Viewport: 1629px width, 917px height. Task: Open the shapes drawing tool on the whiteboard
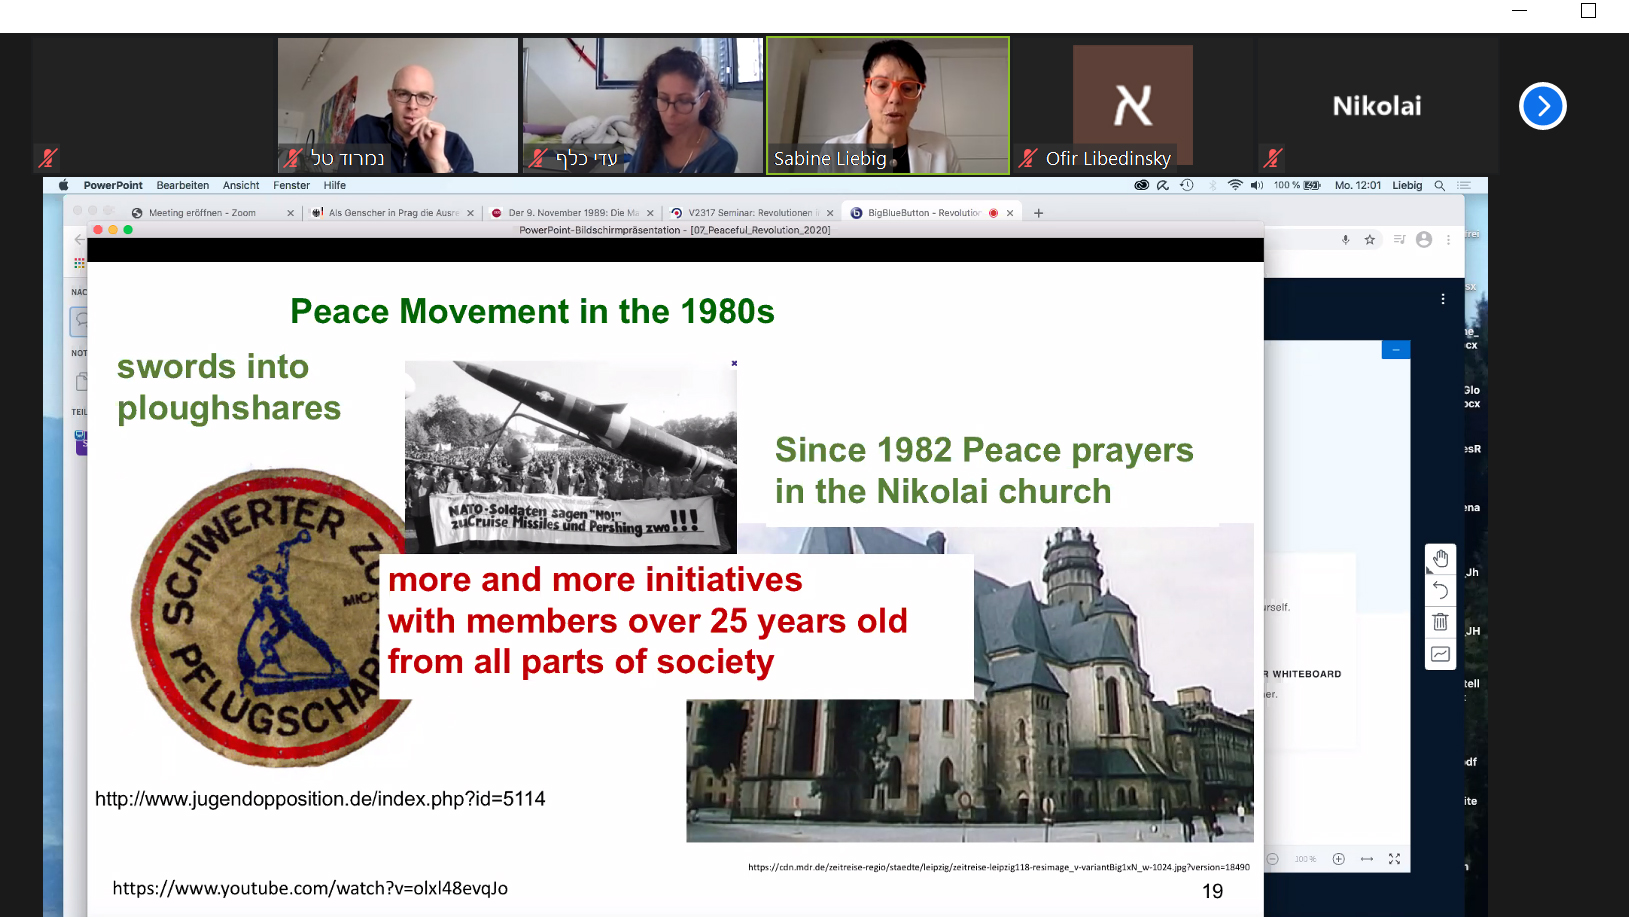pyautogui.click(x=1441, y=652)
